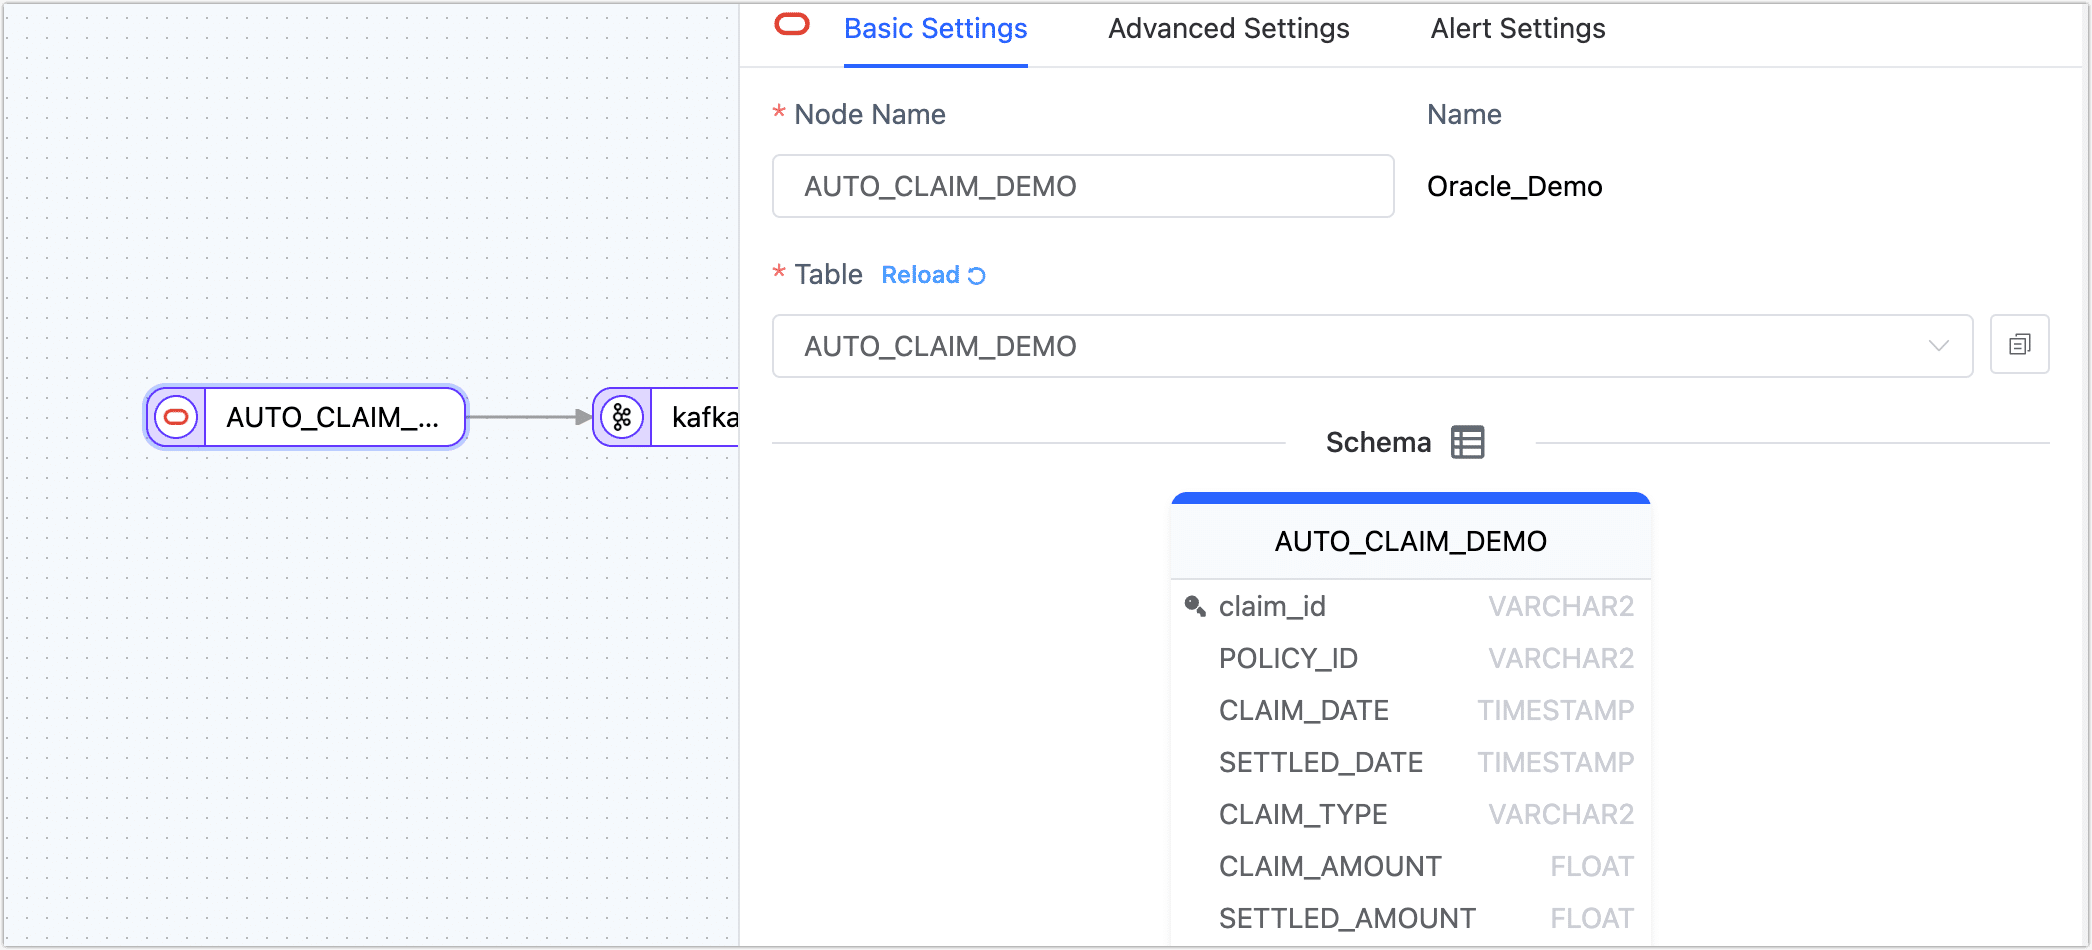Click the AUTO_CLAIM_DEMO schema header
Viewport: 2092px width, 950px height.
pos(1410,540)
